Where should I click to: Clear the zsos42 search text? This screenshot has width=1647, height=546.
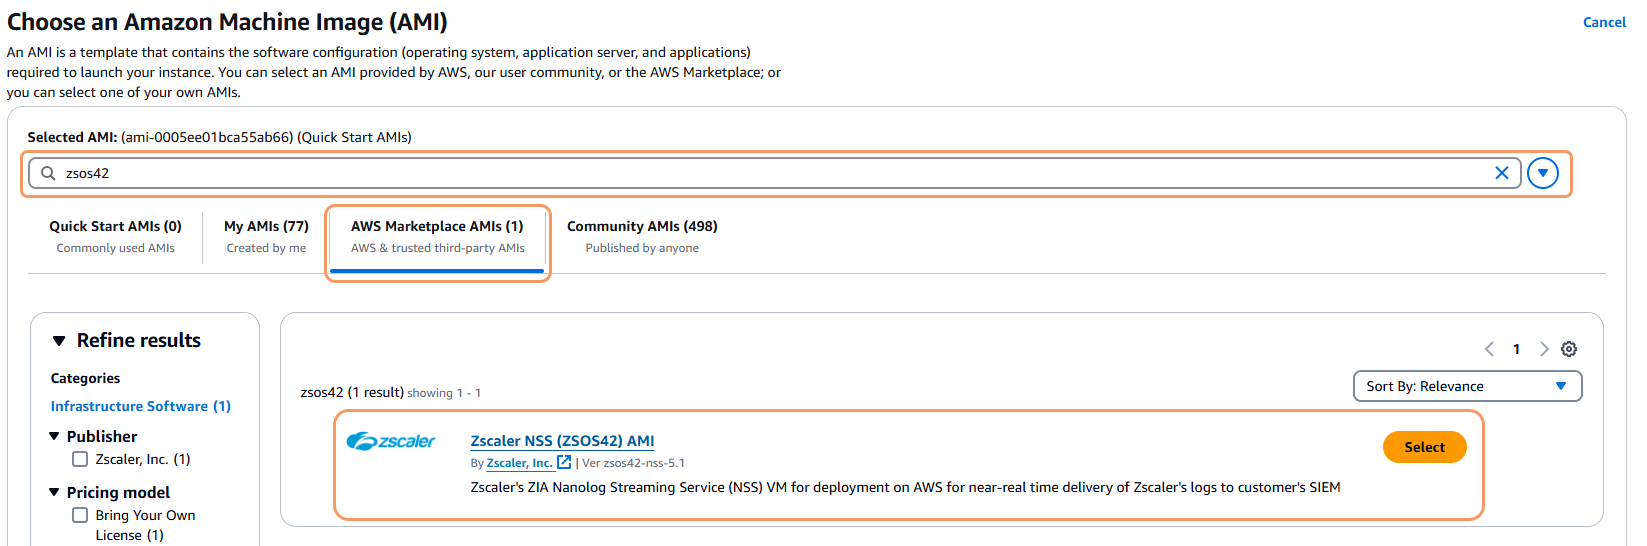(1501, 173)
